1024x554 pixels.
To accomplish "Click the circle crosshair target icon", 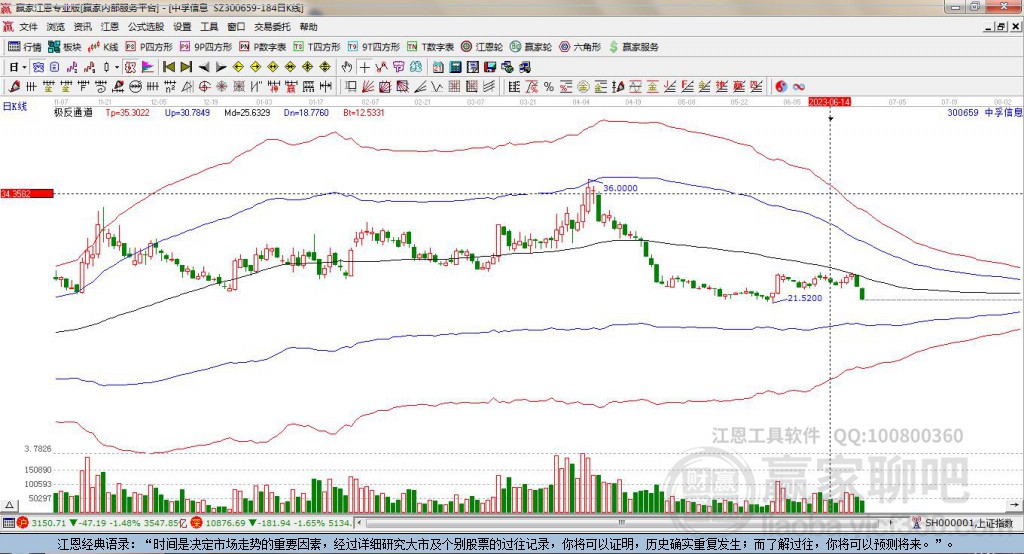I will [204, 86].
